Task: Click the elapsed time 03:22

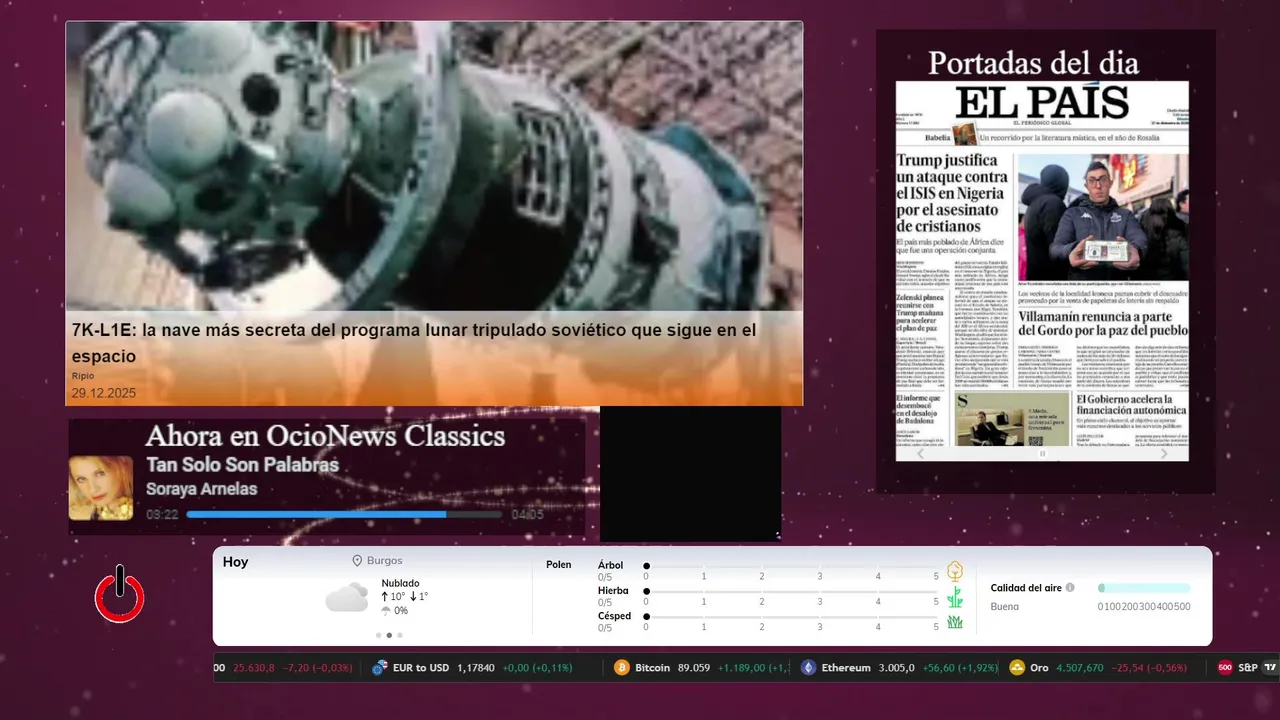Action: [162, 514]
